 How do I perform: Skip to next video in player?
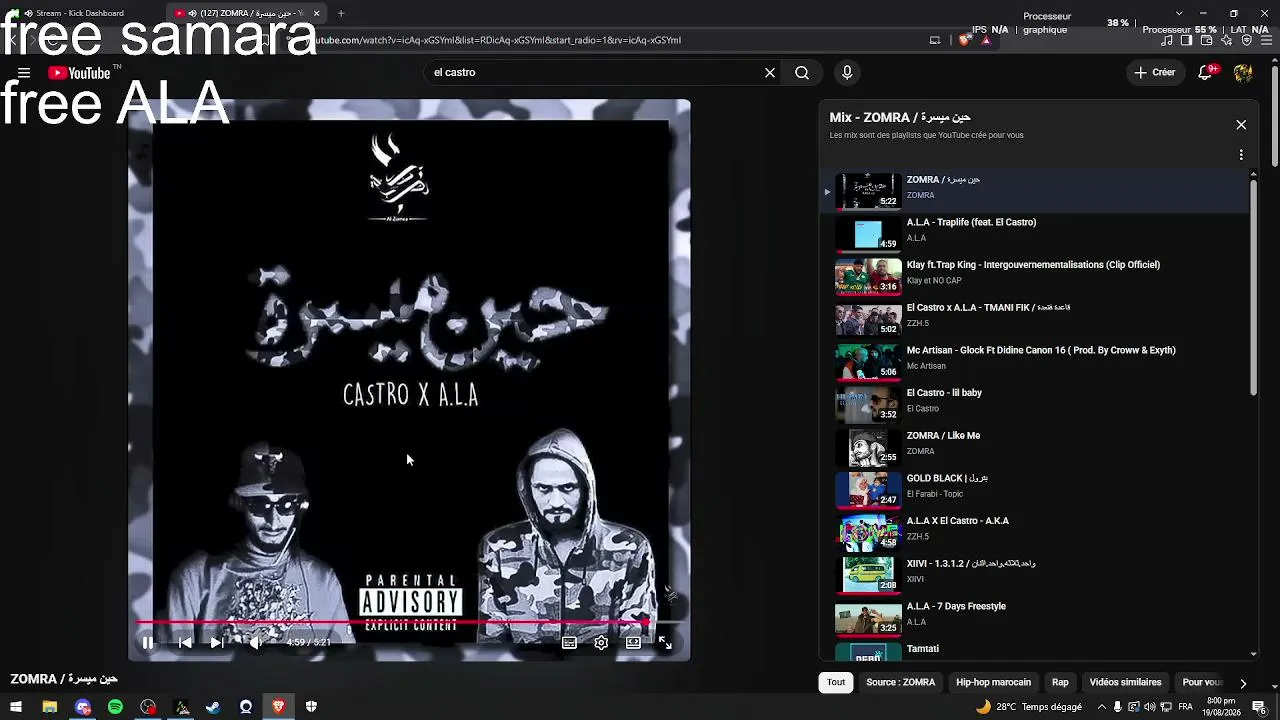pos(217,643)
